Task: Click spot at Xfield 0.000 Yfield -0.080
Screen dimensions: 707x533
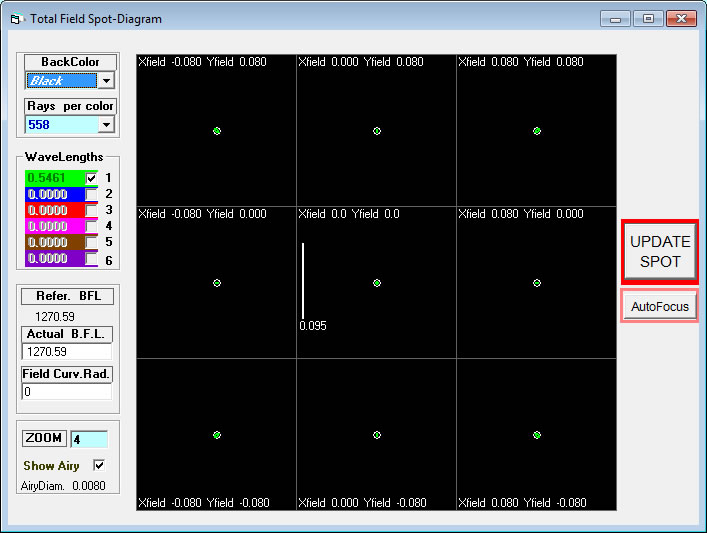Action: [377, 435]
